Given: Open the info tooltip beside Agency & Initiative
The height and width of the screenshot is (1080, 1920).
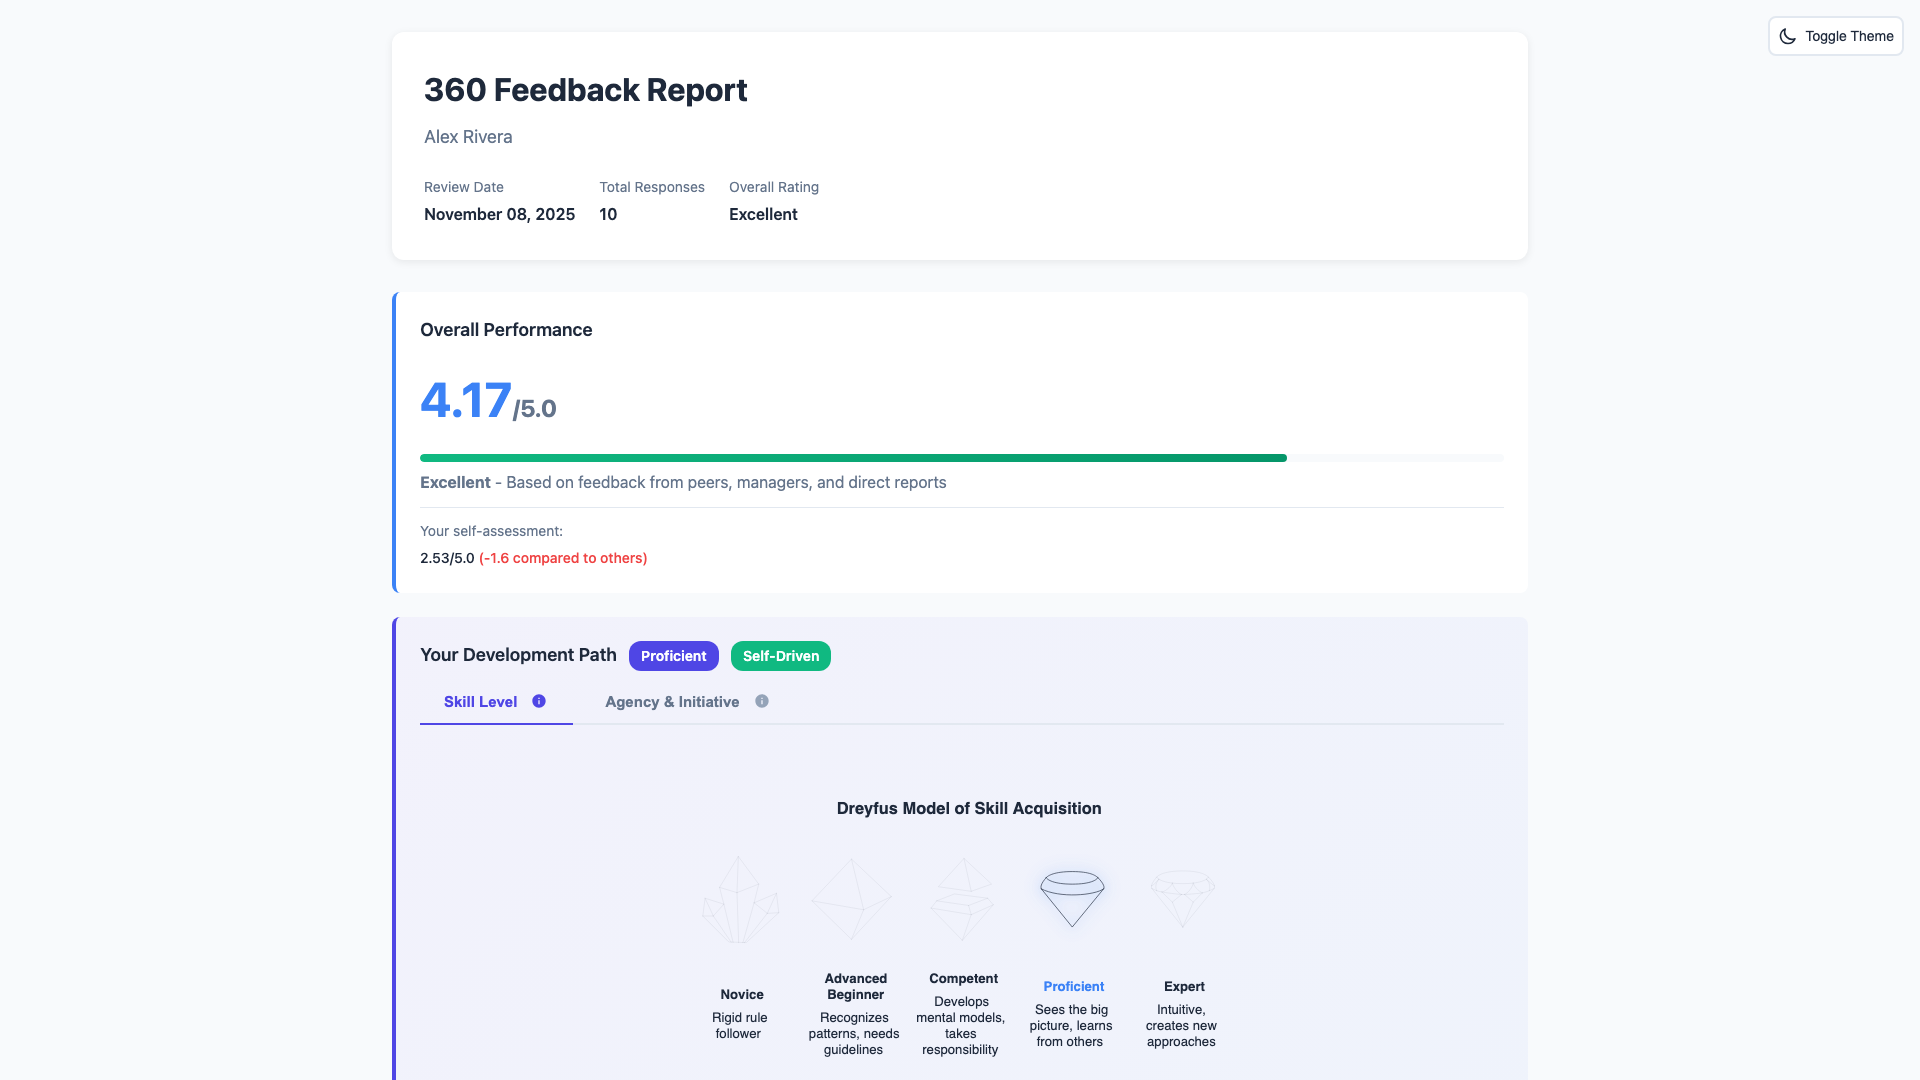Looking at the screenshot, I should (761, 701).
